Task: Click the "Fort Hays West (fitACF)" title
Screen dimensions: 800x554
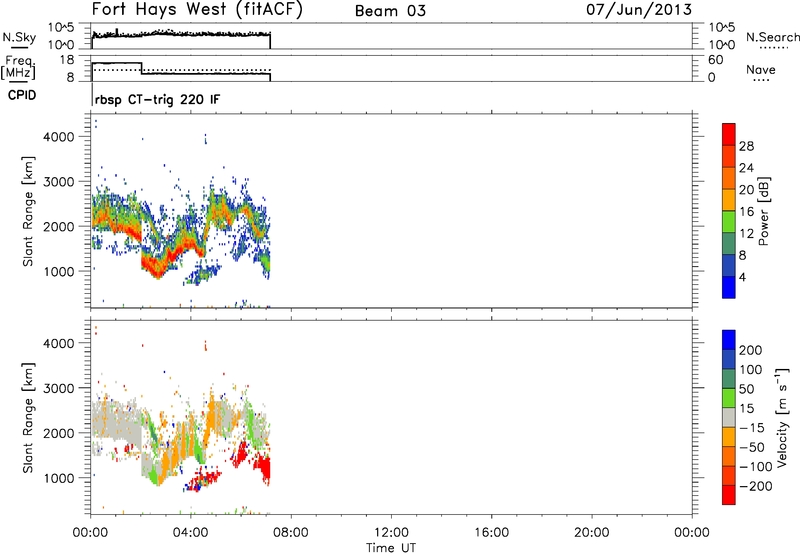Action: 197,9
